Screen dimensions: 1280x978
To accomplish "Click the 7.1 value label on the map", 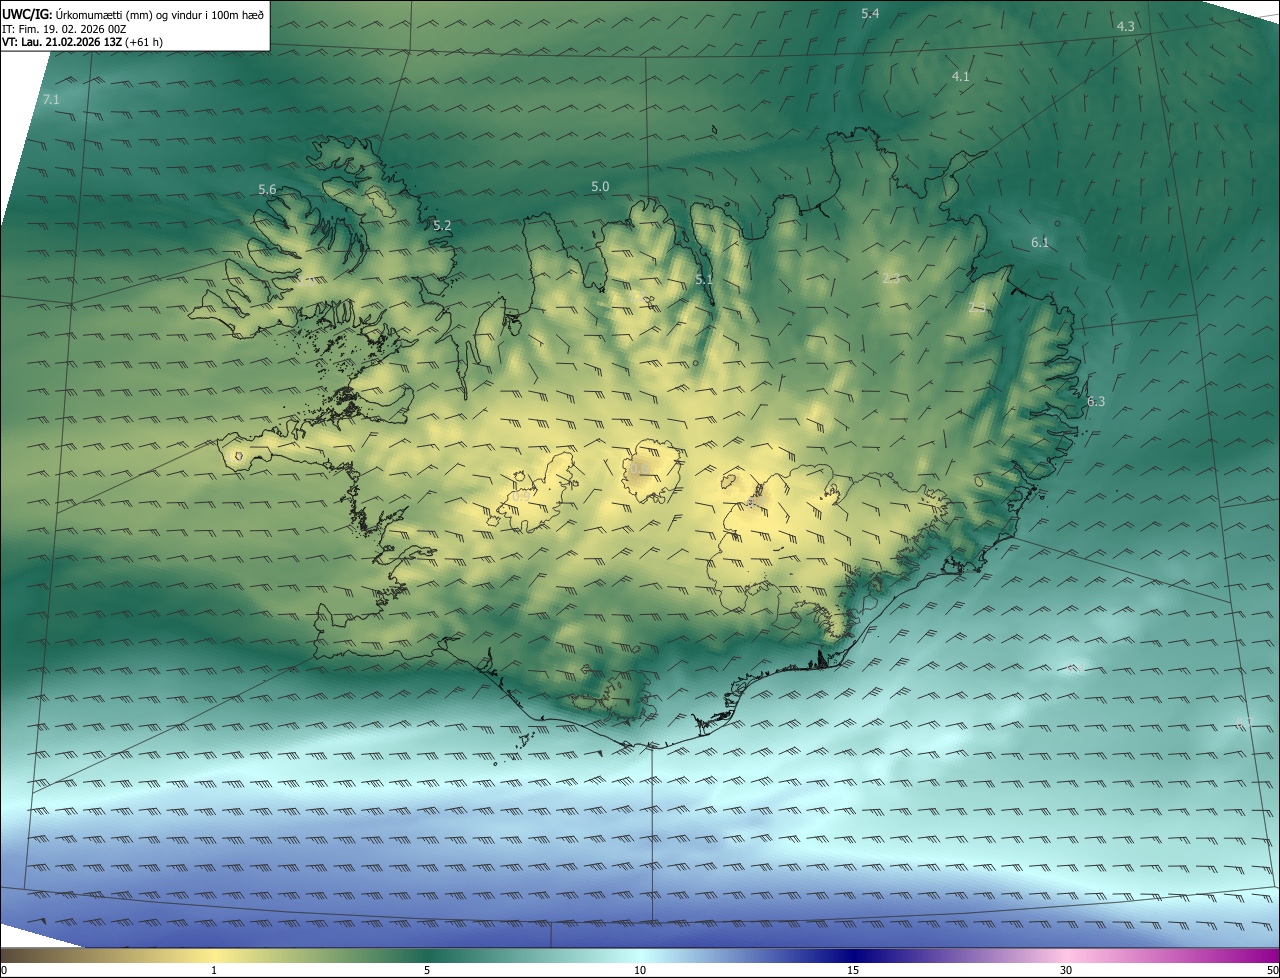I will coord(51,100).
